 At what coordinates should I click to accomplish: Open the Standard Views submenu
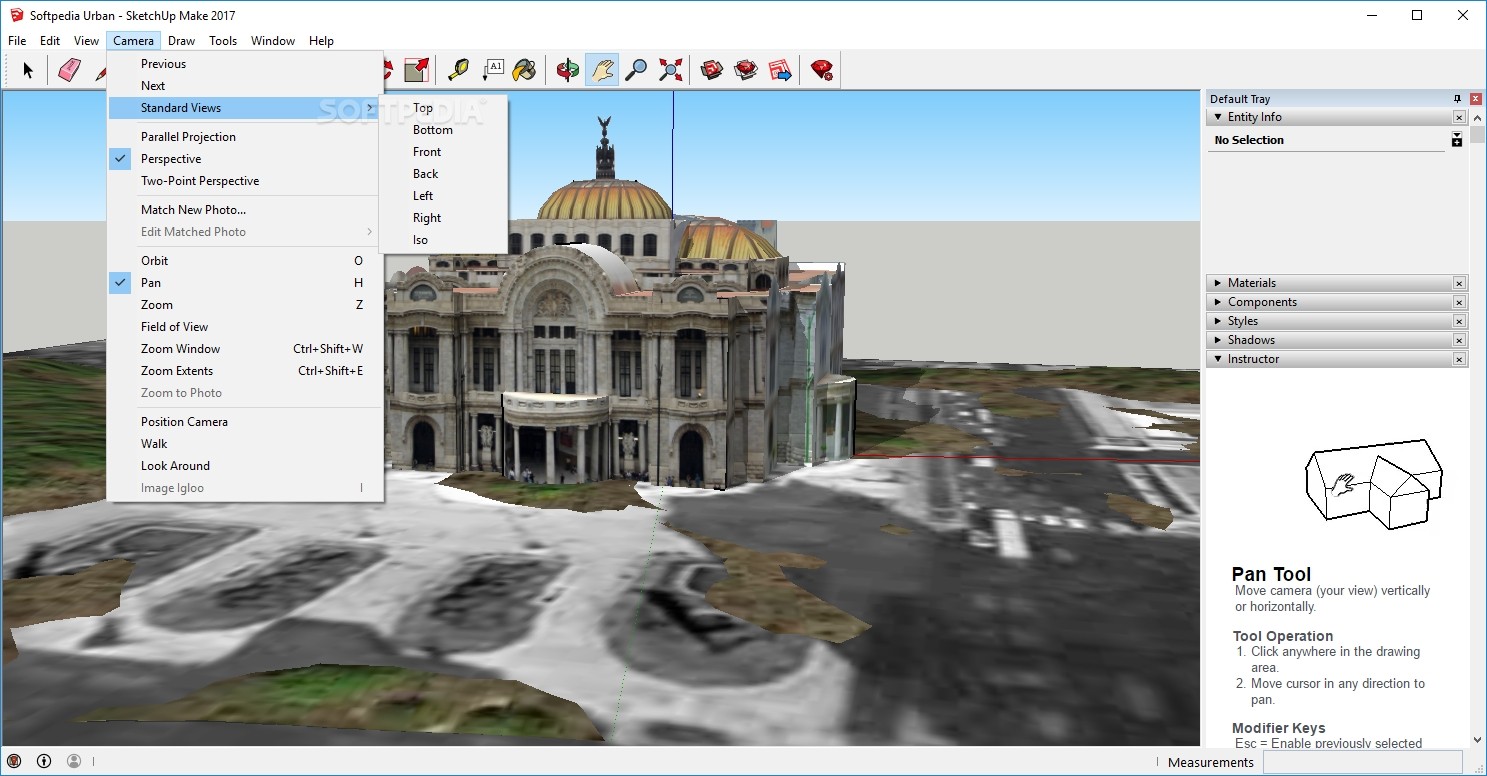point(245,108)
